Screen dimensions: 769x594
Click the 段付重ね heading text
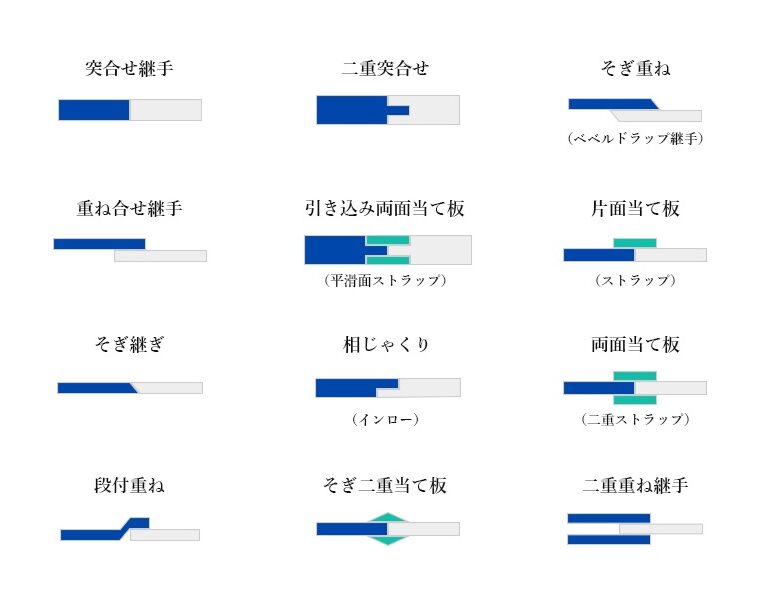coord(129,486)
